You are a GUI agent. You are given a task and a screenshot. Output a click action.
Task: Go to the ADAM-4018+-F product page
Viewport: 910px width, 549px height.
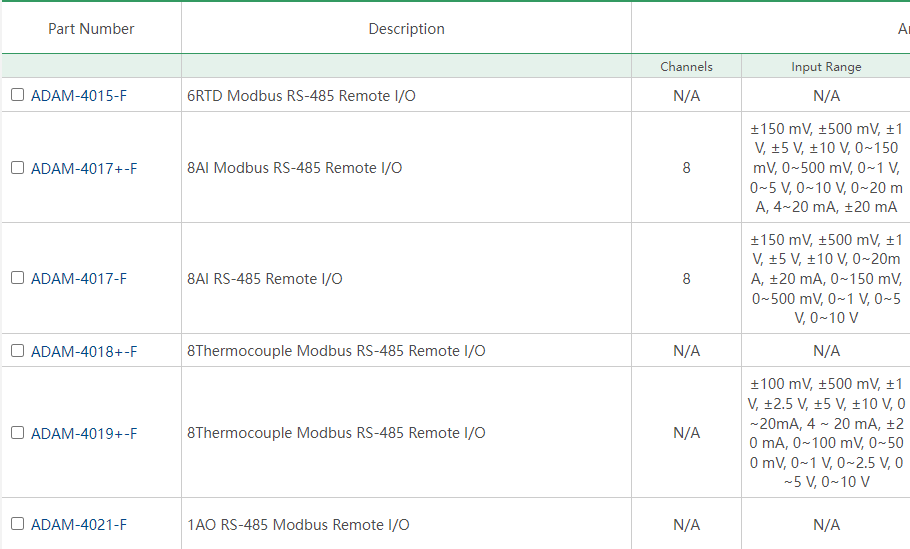point(84,352)
